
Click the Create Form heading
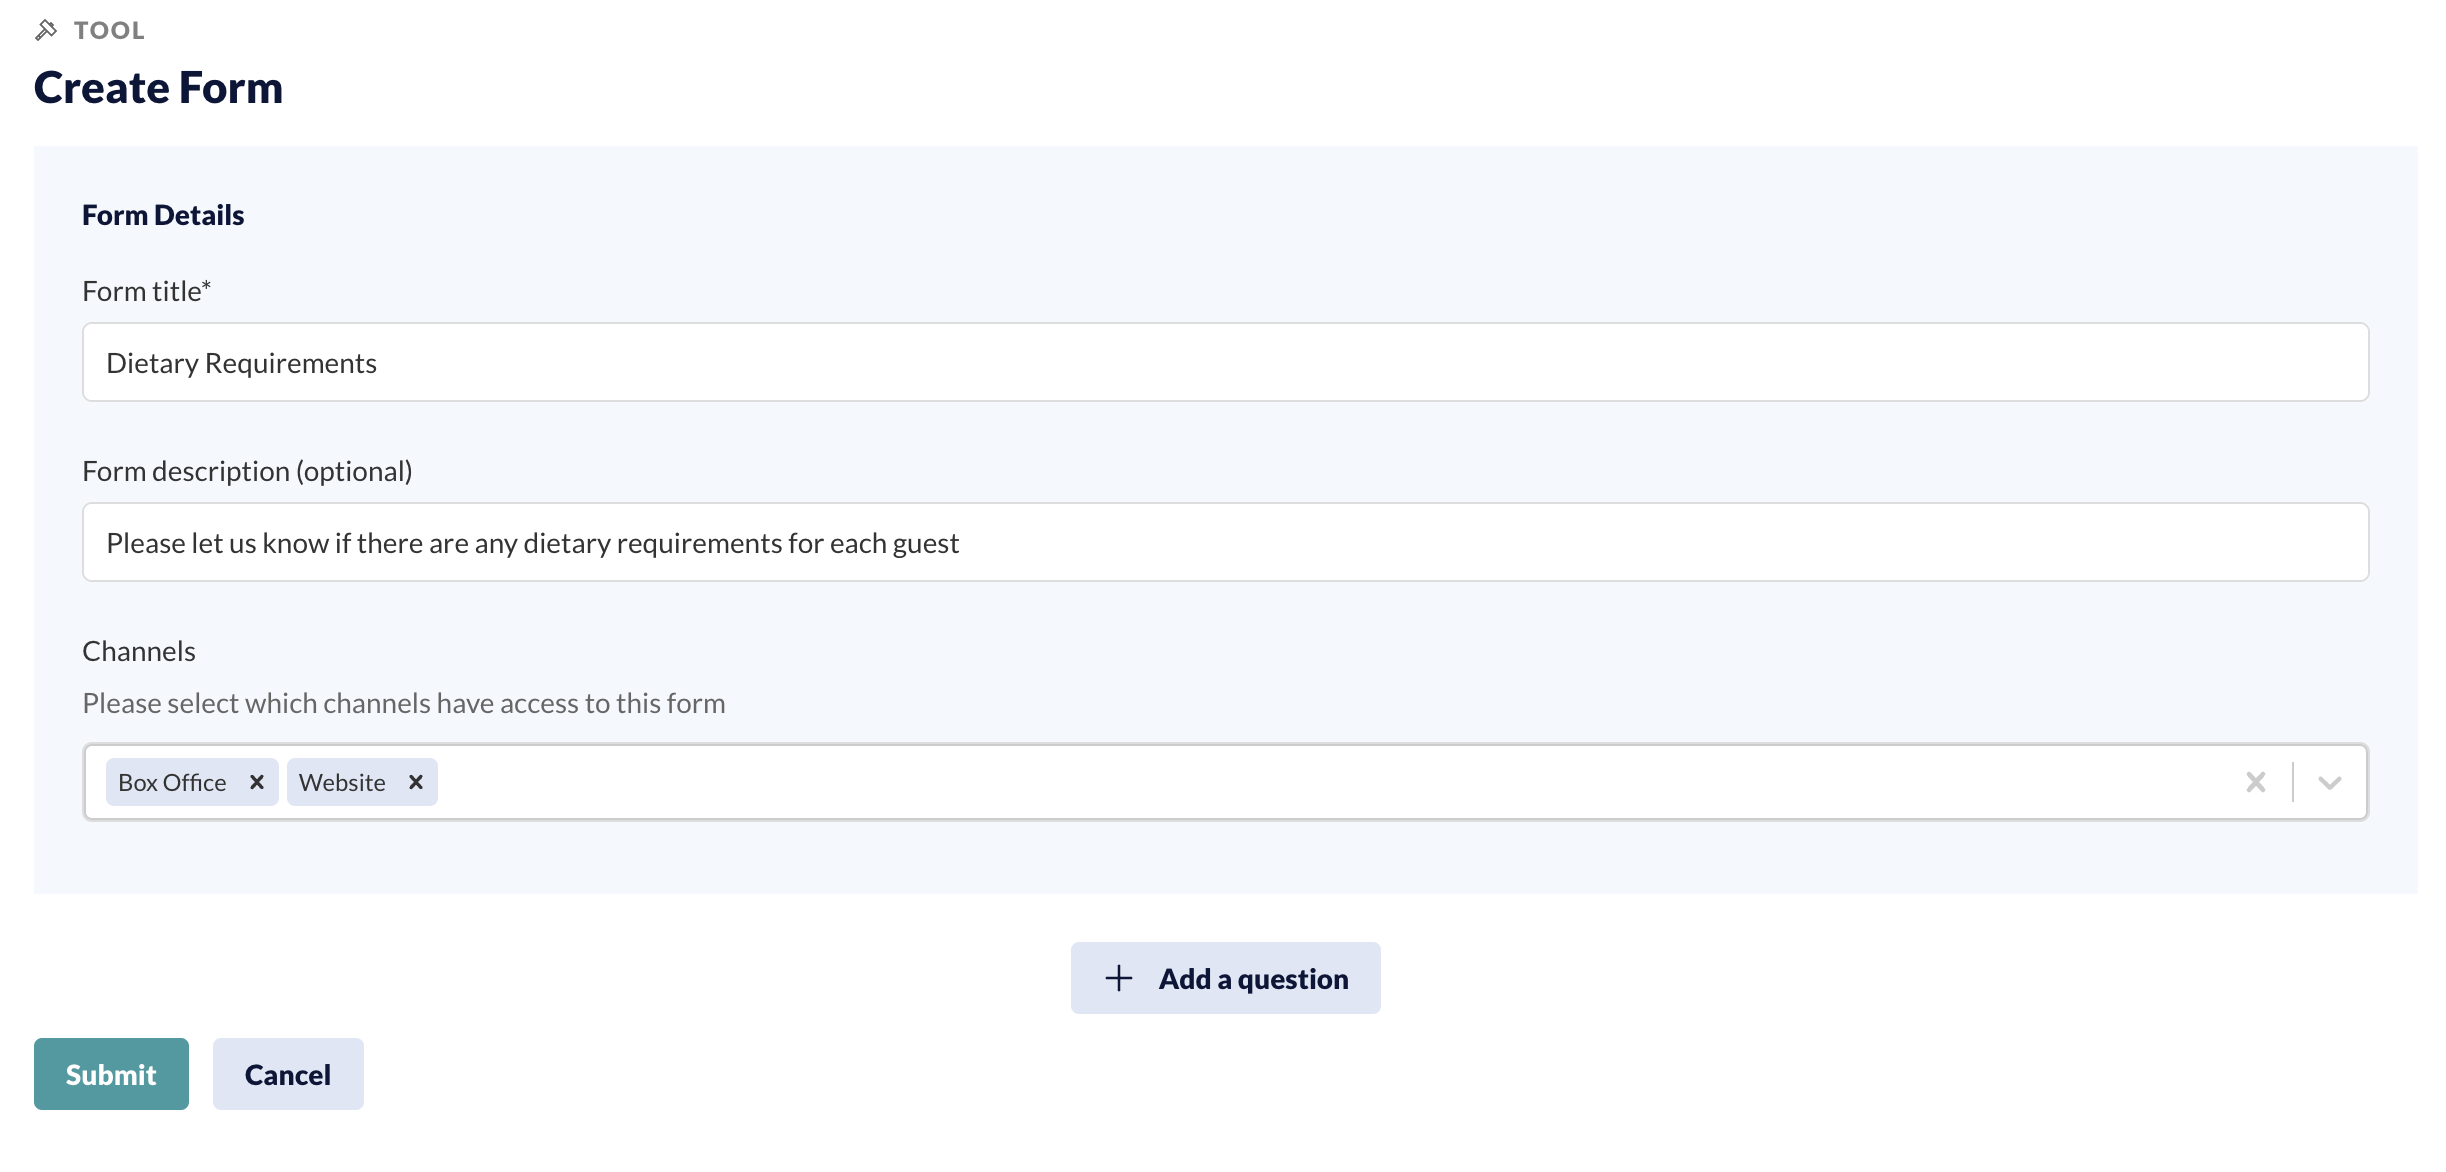158,88
